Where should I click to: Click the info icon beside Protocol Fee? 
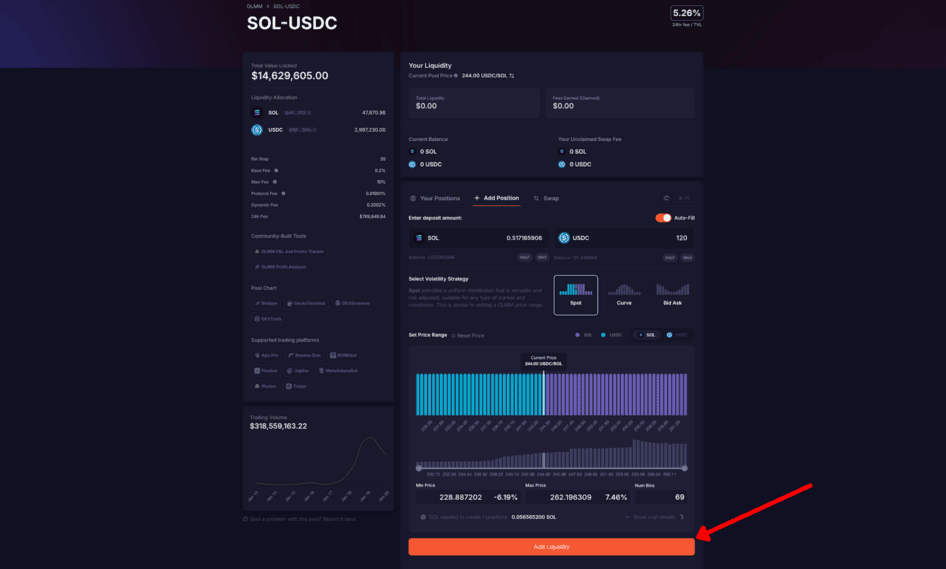coord(283,194)
